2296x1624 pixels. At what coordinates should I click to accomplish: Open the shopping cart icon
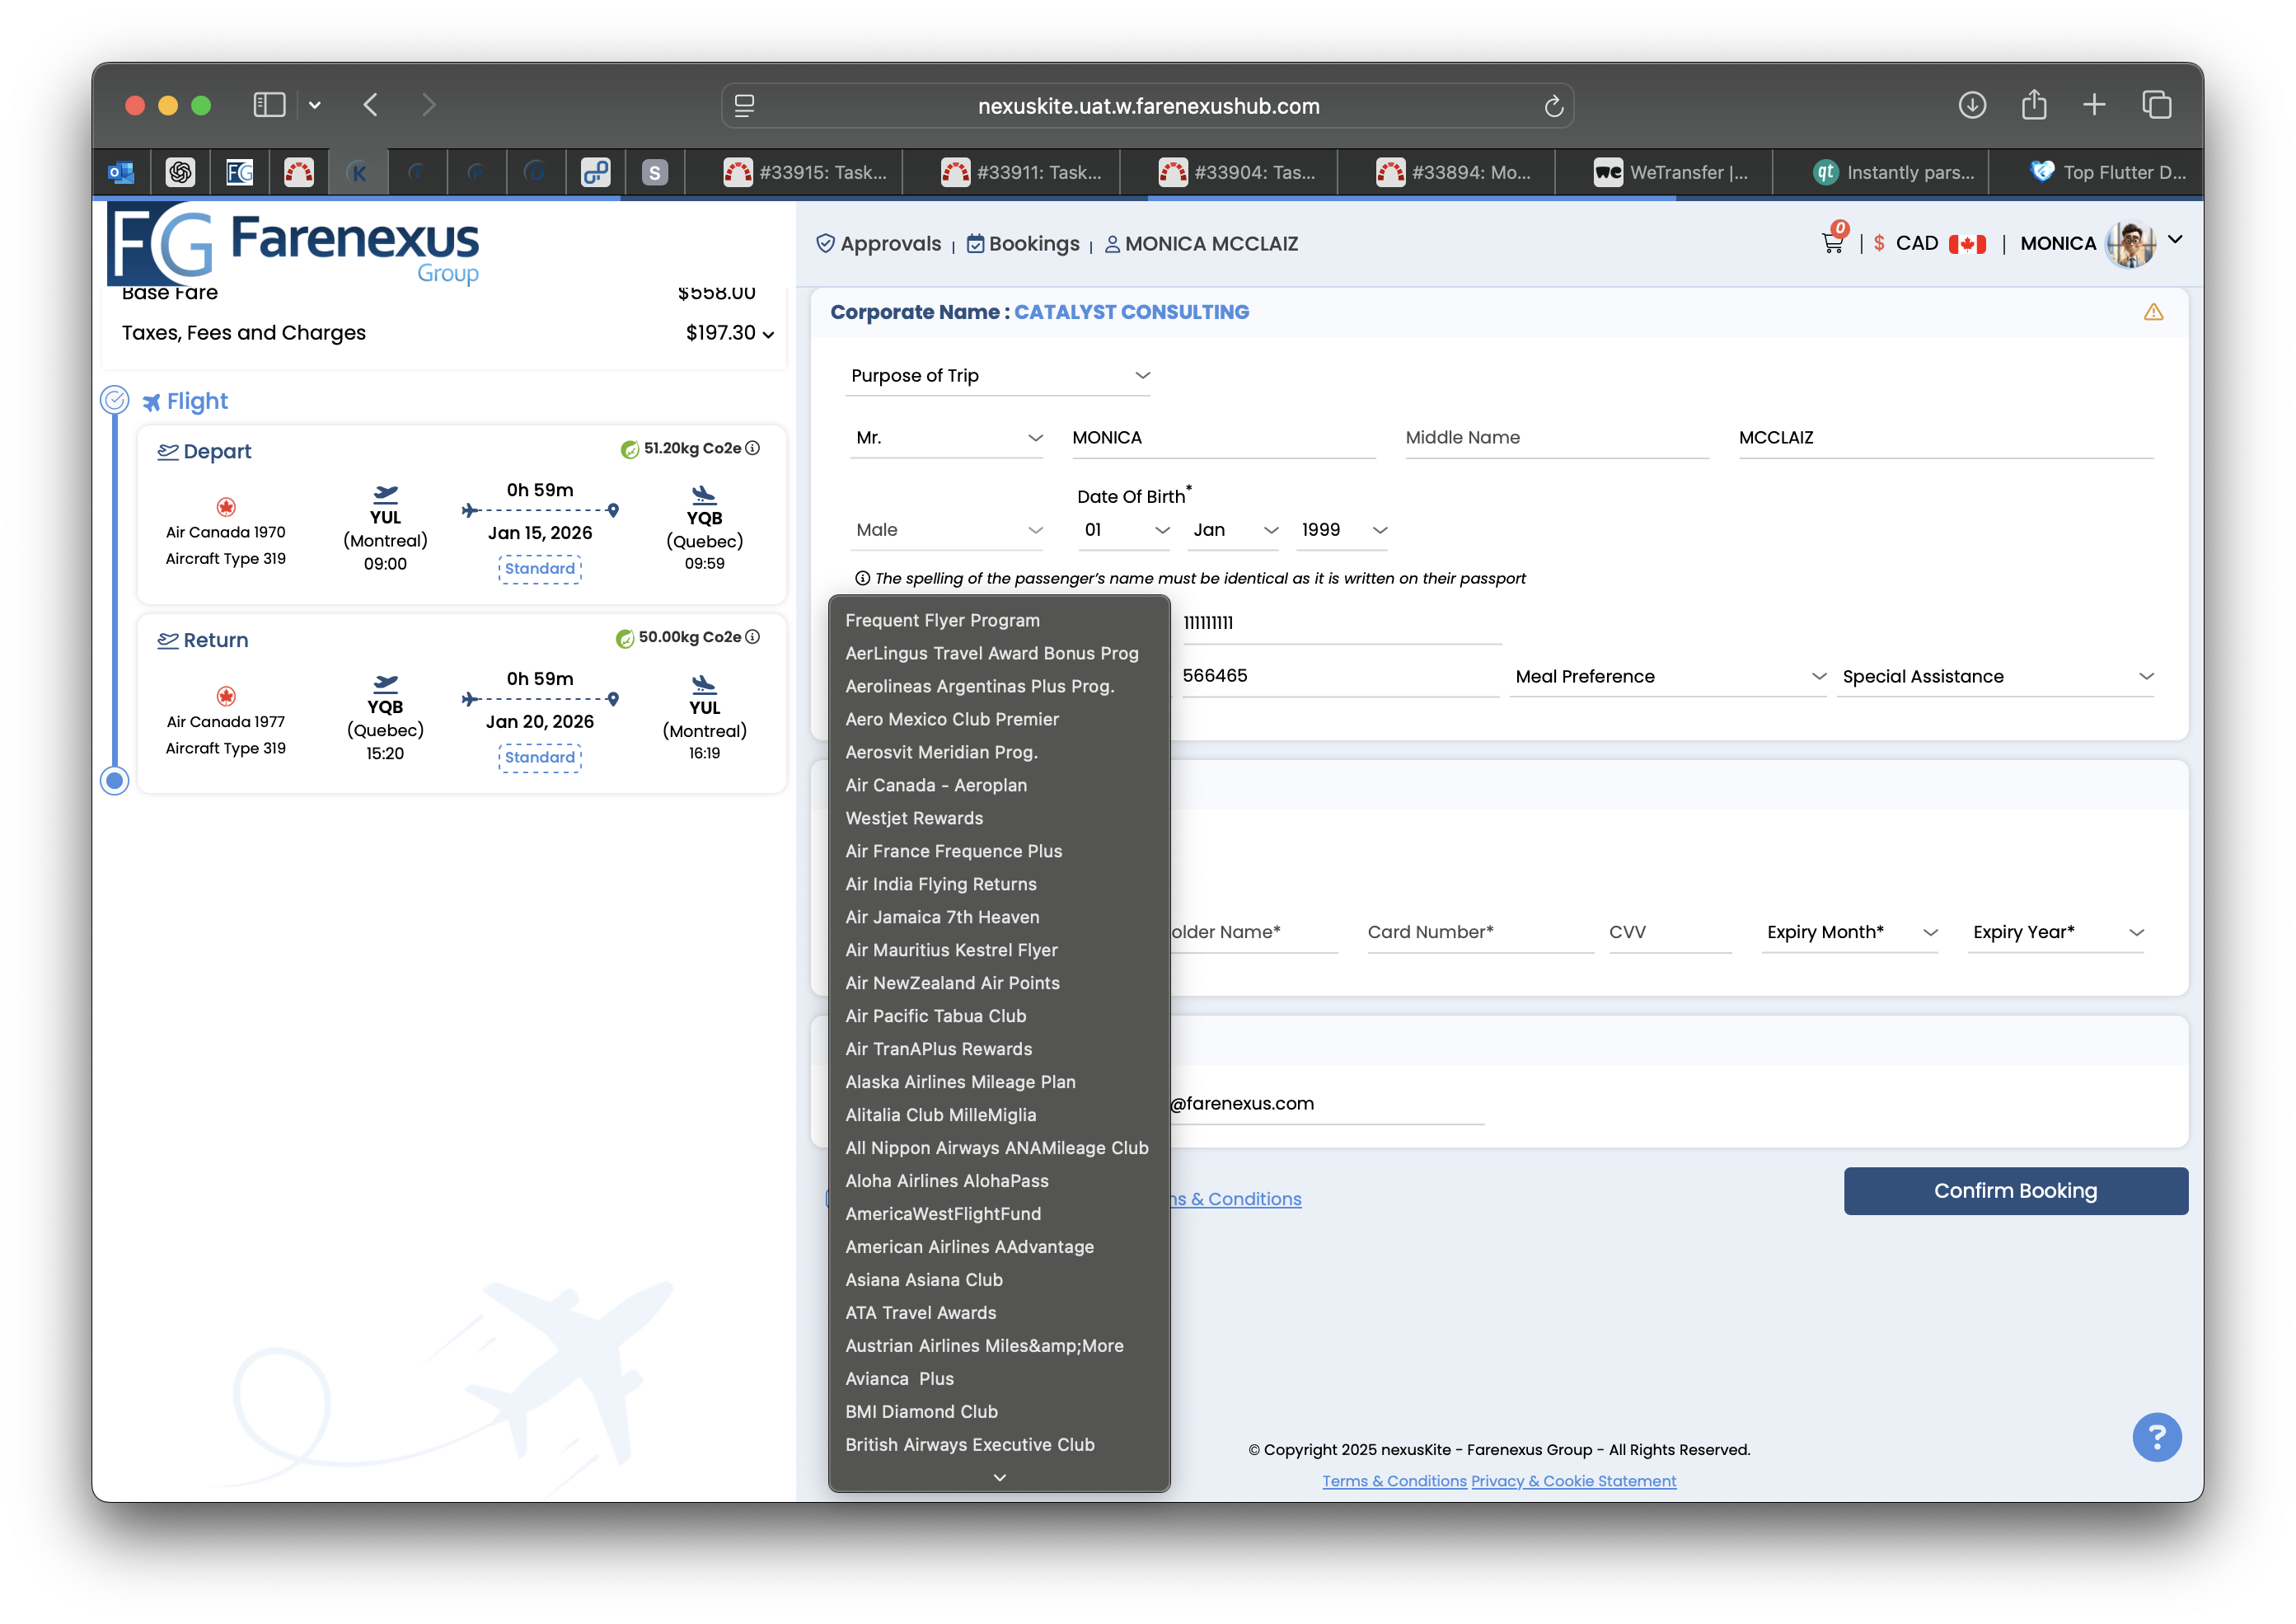[1832, 243]
